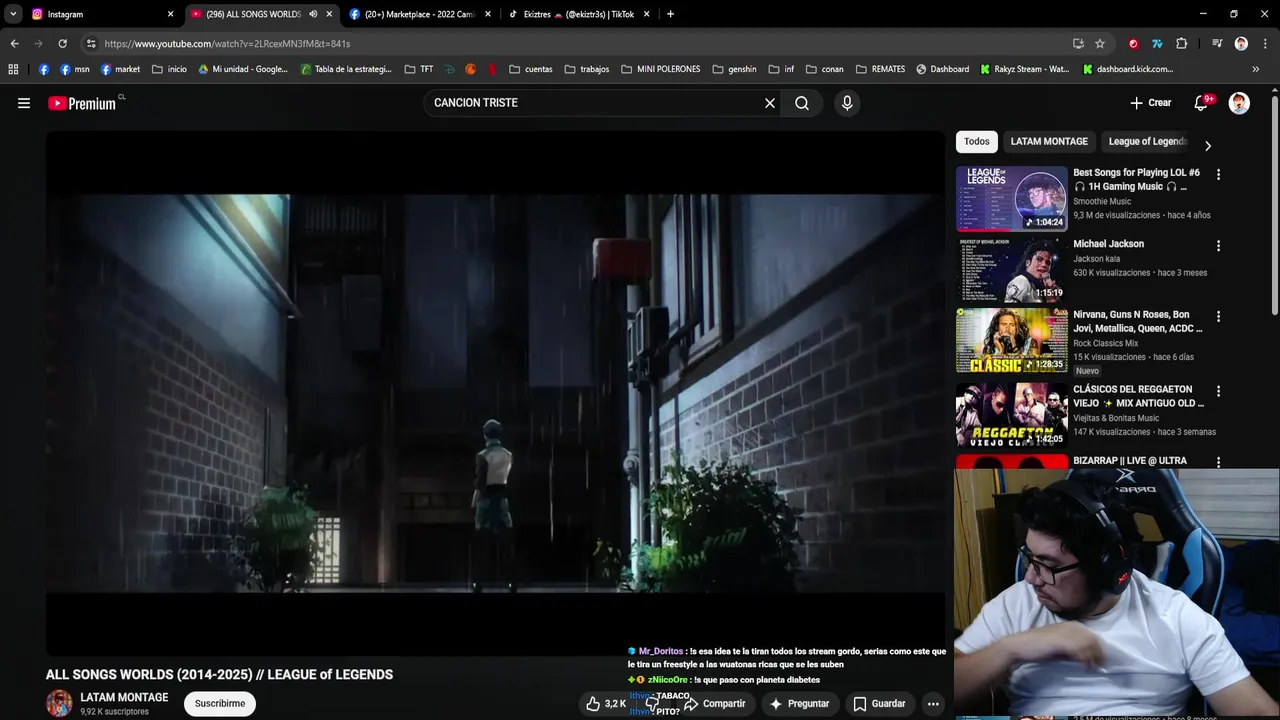Expand the MINI POLERONES bookmarks folder

coord(660,69)
